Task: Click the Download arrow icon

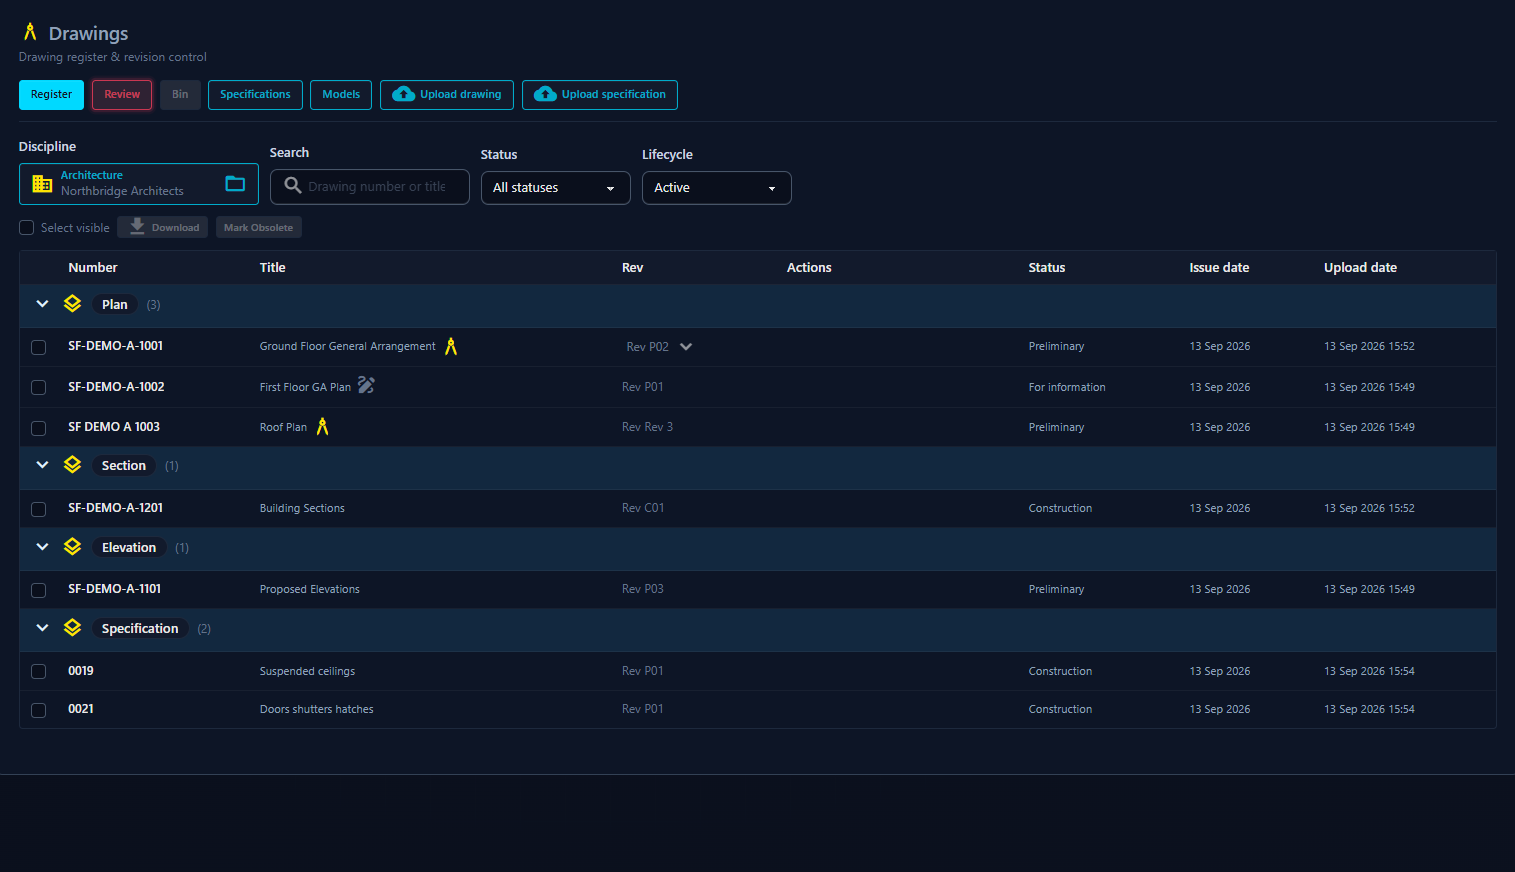Action: (137, 227)
